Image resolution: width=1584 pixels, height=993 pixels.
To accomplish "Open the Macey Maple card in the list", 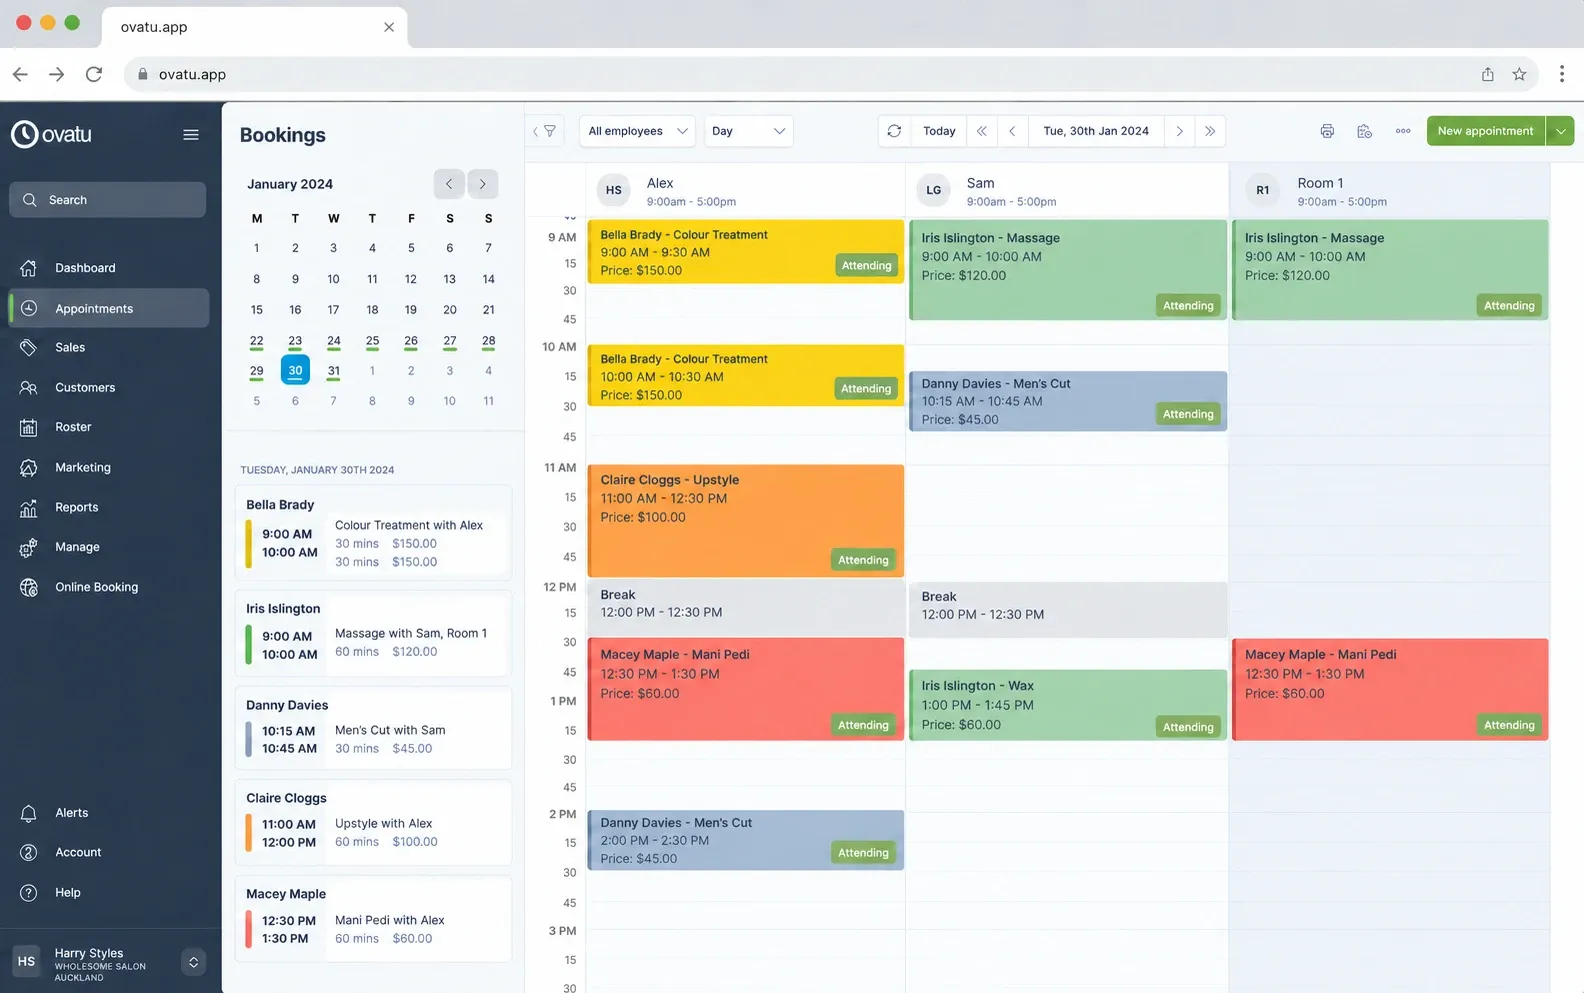I will pyautogui.click(x=373, y=919).
